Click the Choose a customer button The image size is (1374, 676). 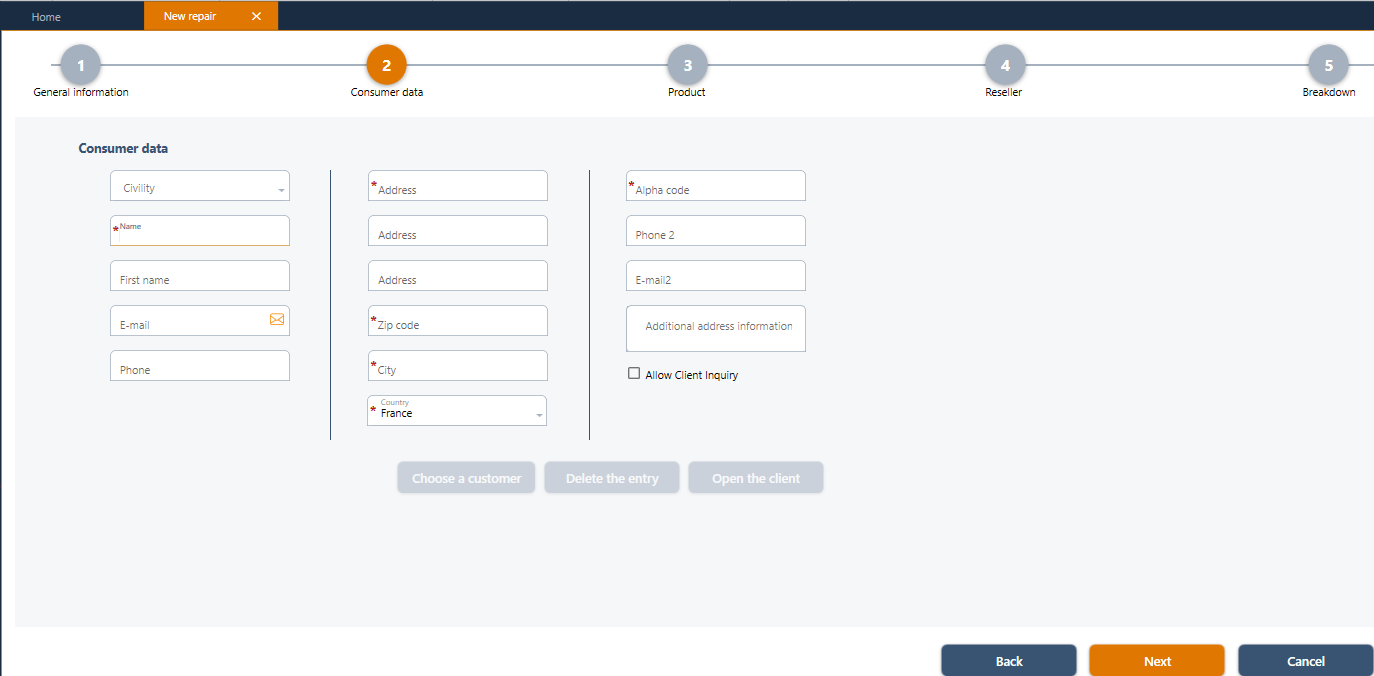466,478
